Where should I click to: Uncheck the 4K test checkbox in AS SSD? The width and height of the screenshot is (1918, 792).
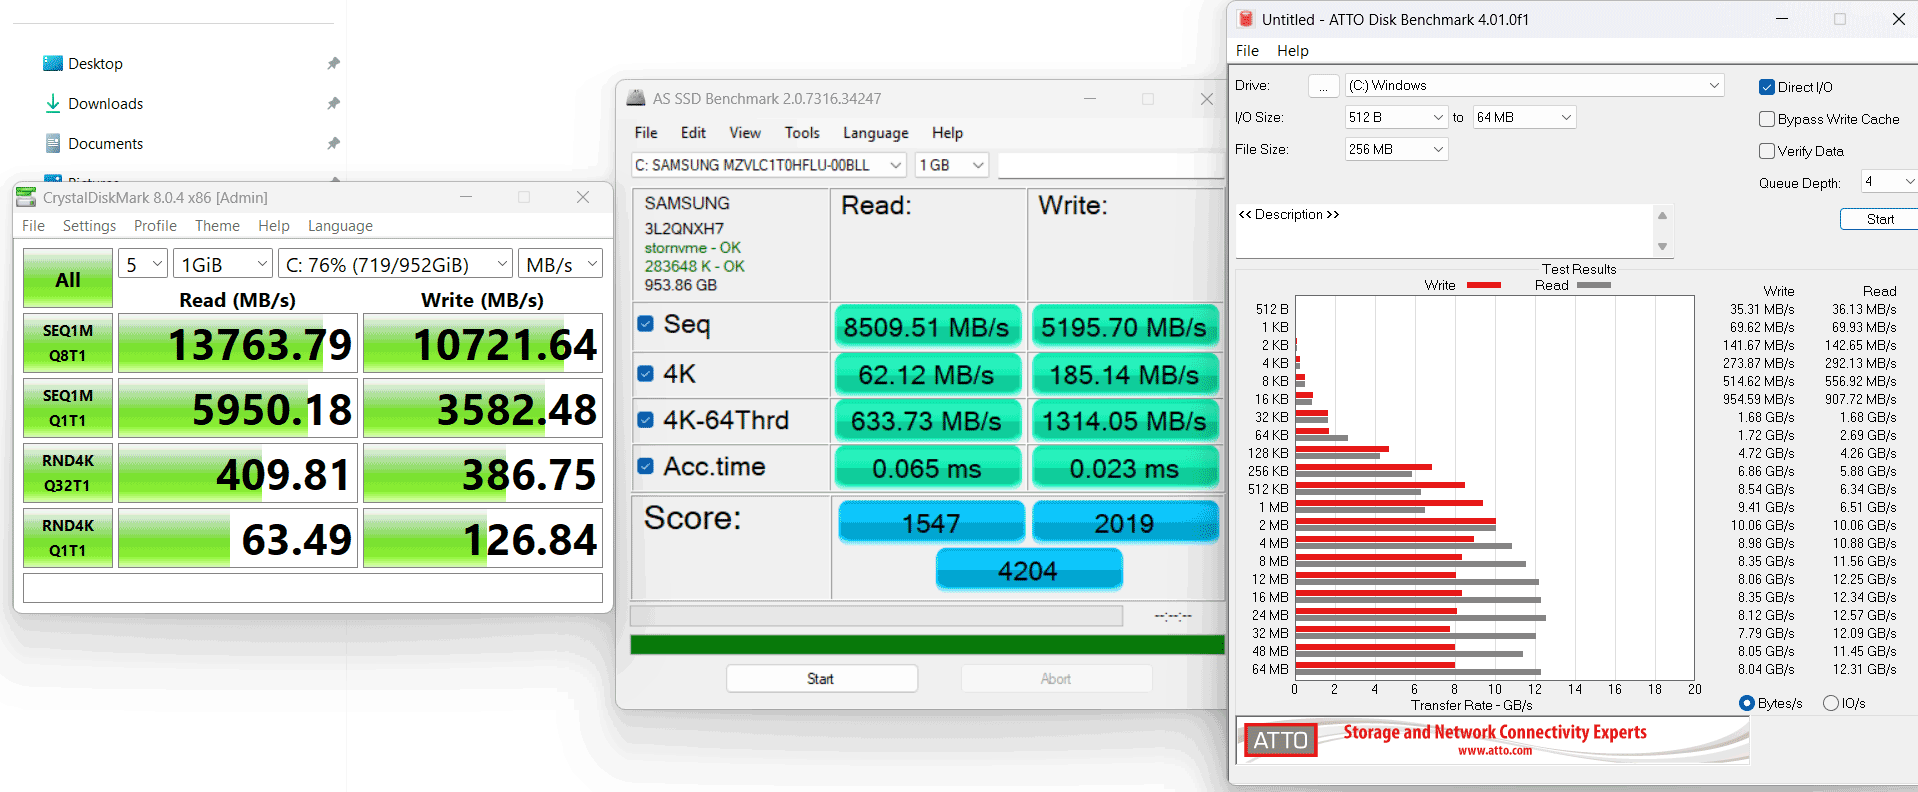click(x=646, y=373)
